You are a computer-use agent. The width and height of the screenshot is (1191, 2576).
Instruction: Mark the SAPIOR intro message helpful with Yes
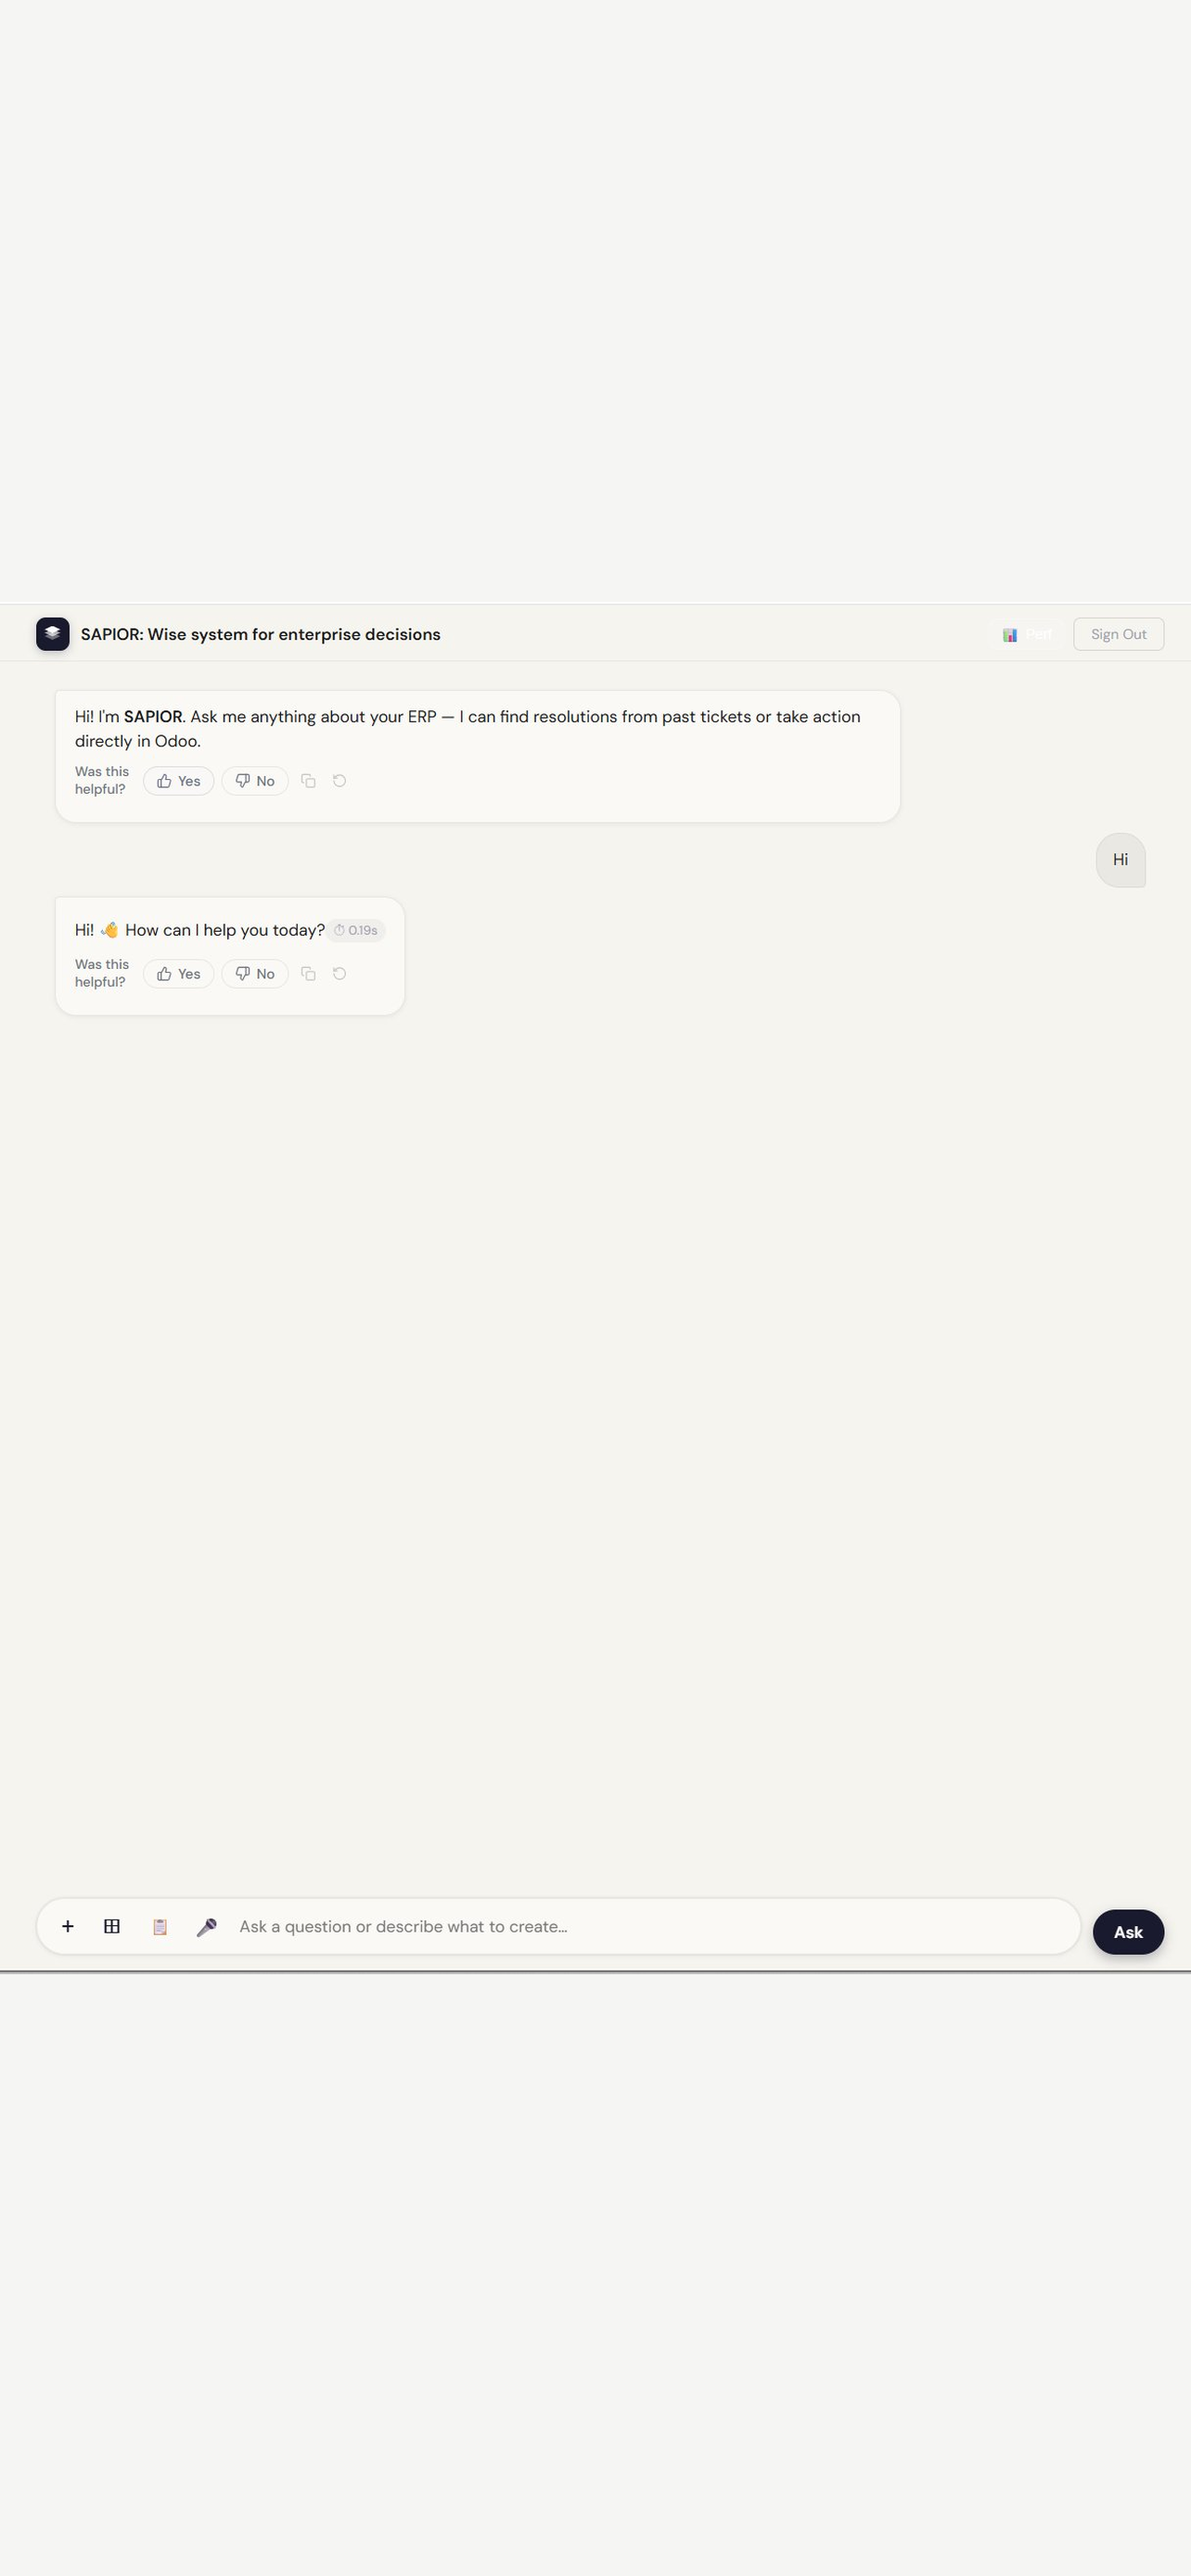pyautogui.click(x=178, y=781)
